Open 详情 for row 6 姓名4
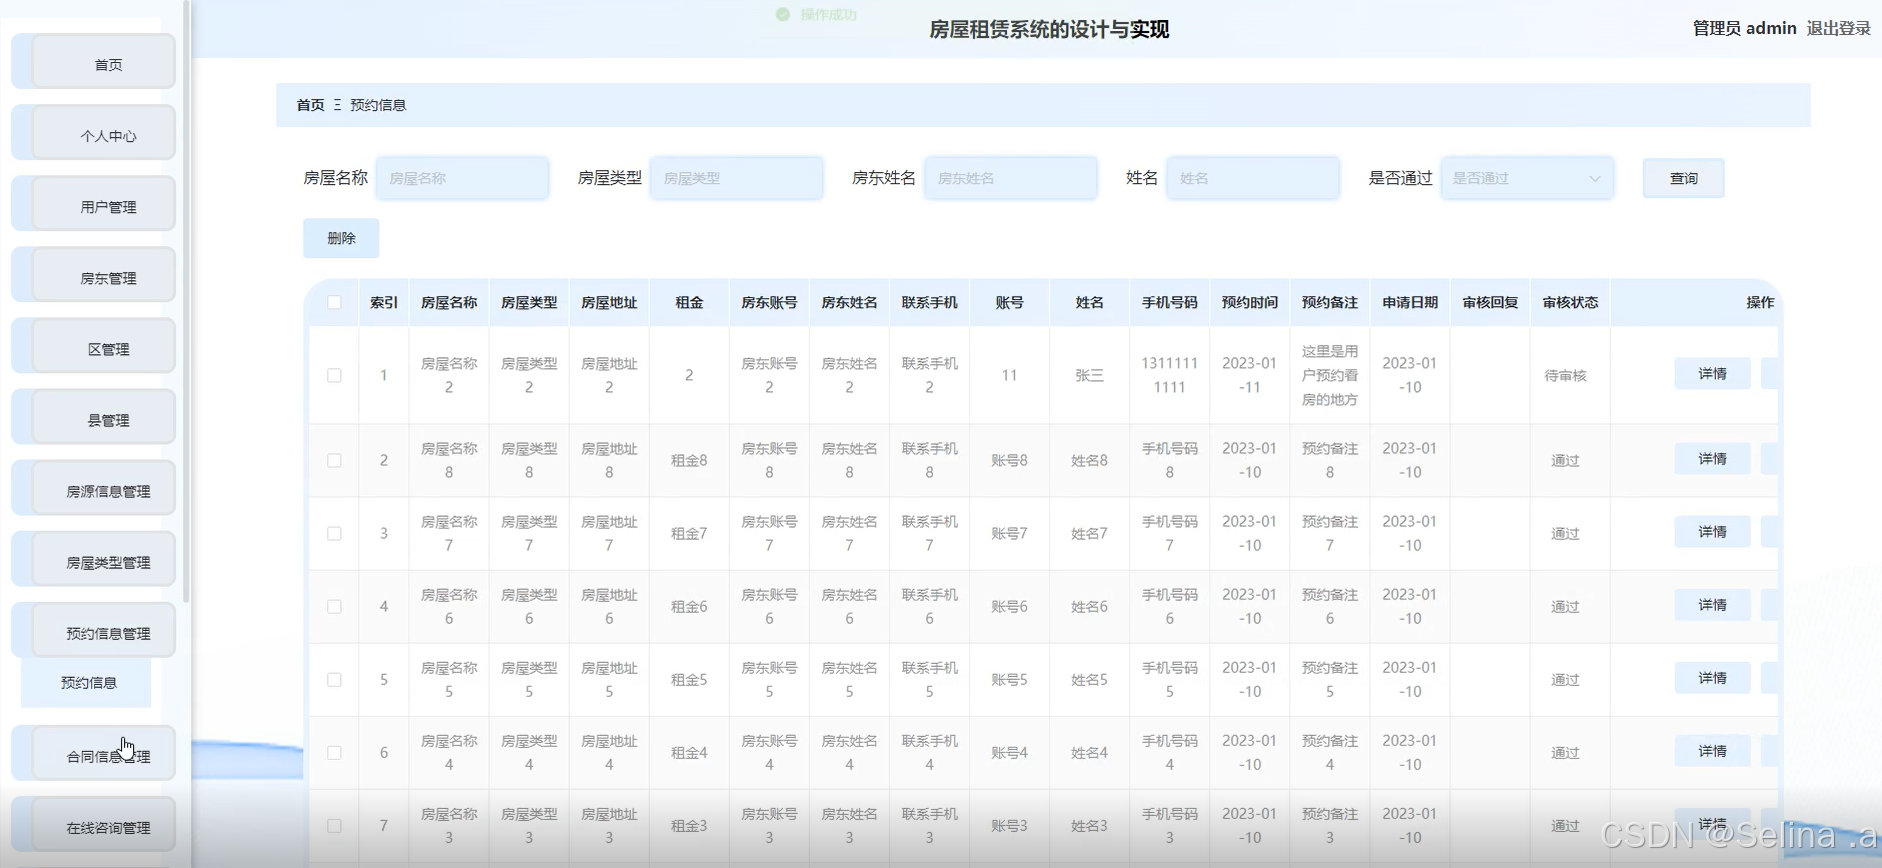The width and height of the screenshot is (1882, 868). 1712,750
